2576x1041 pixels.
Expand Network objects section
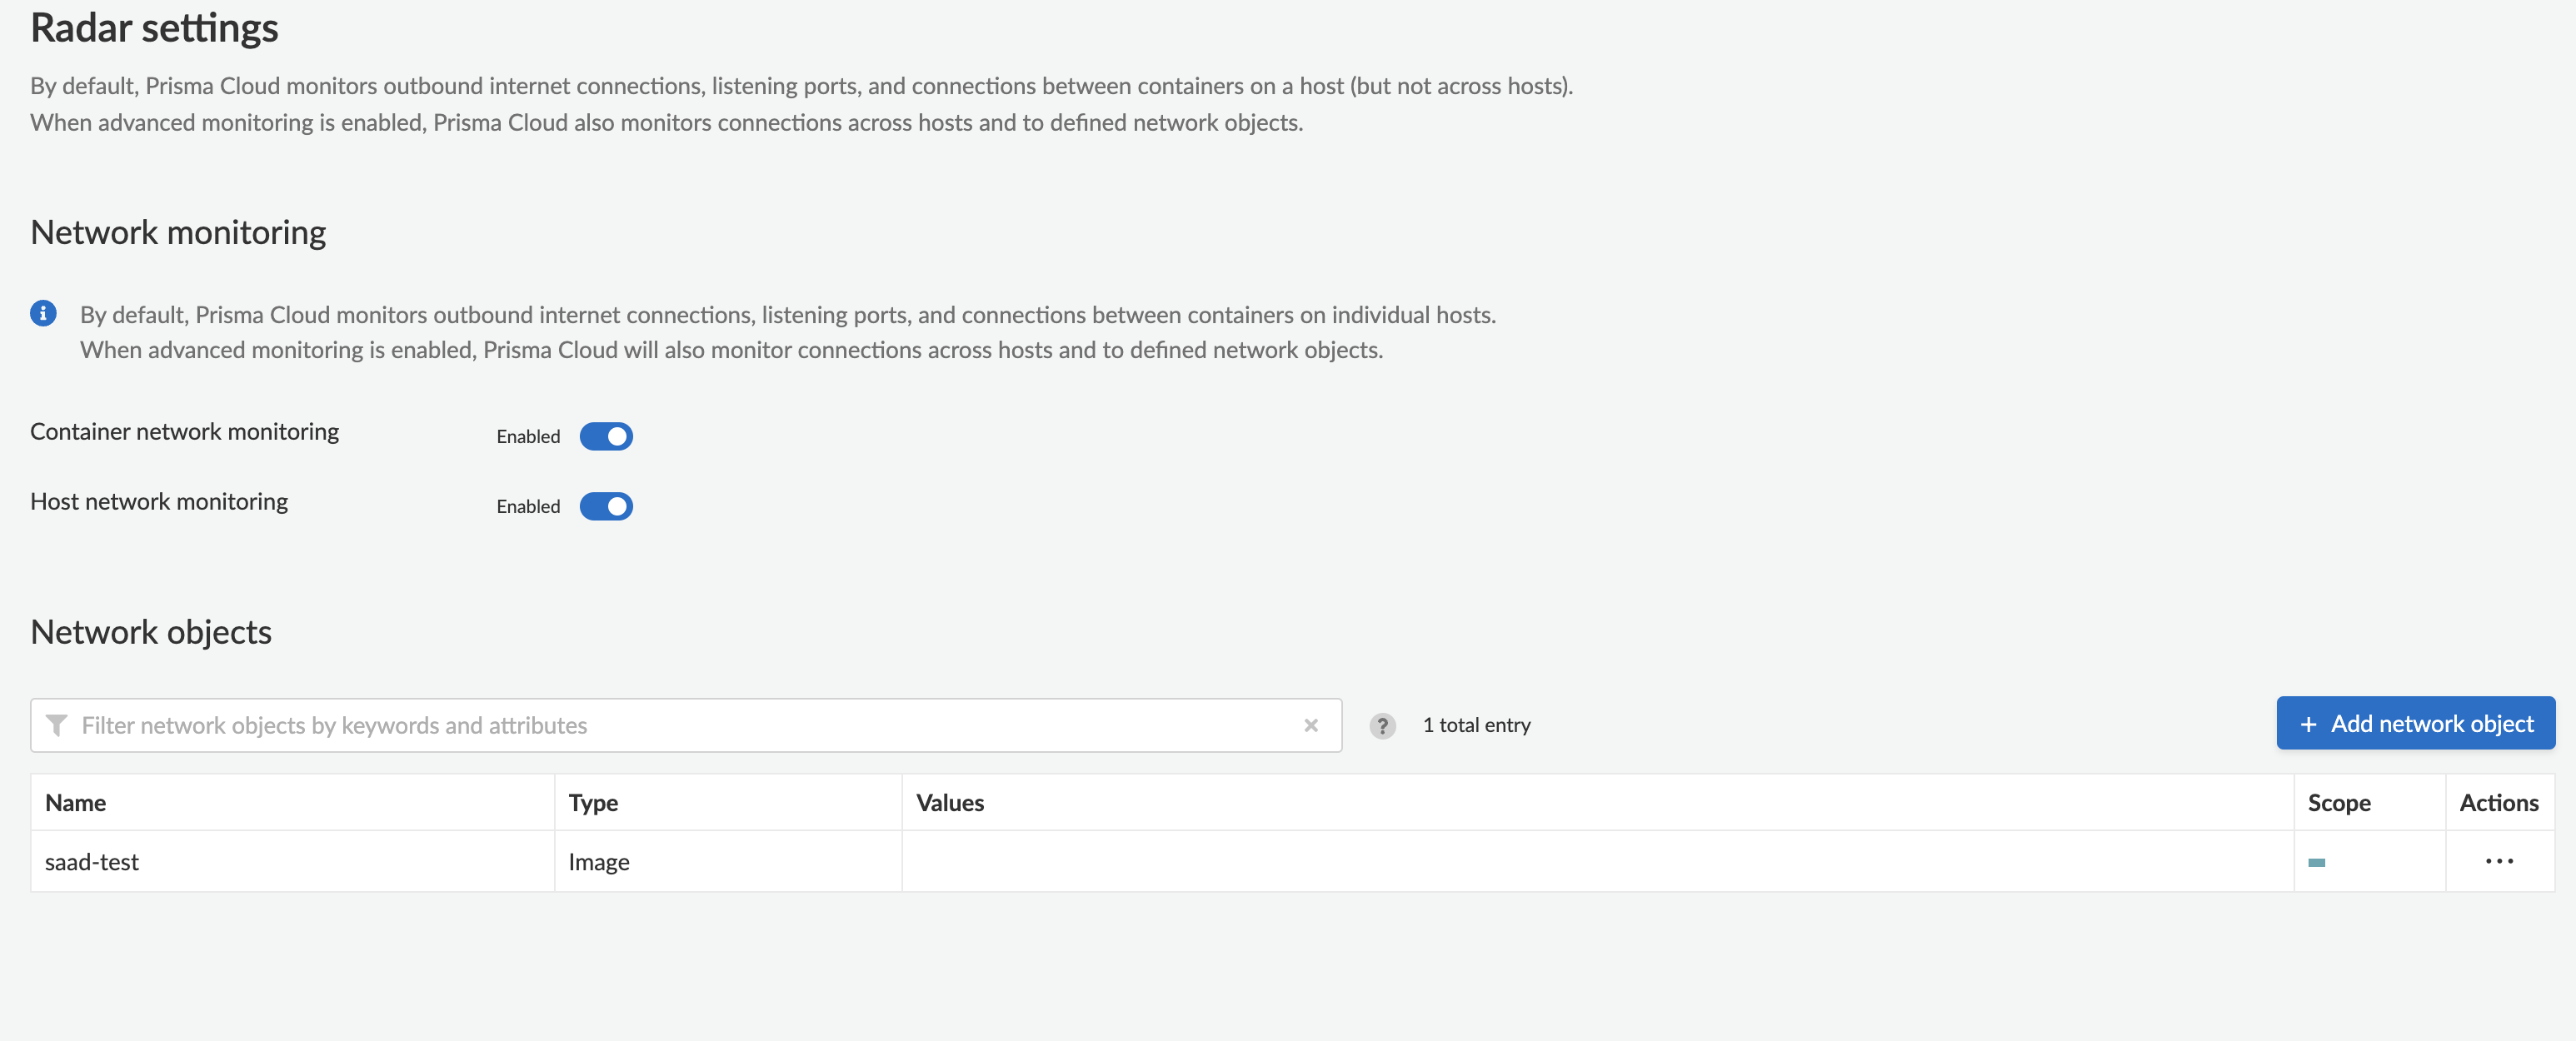click(x=151, y=629)
